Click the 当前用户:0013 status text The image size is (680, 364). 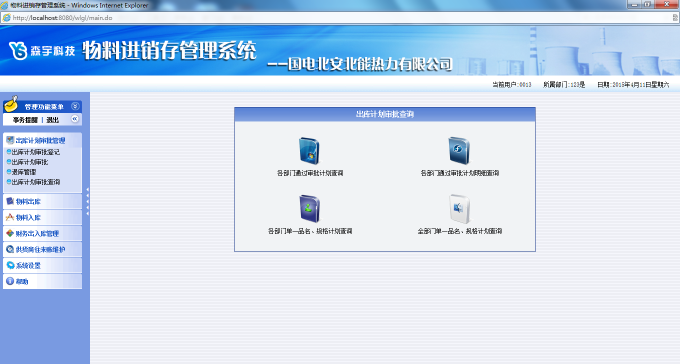point(512,85)
